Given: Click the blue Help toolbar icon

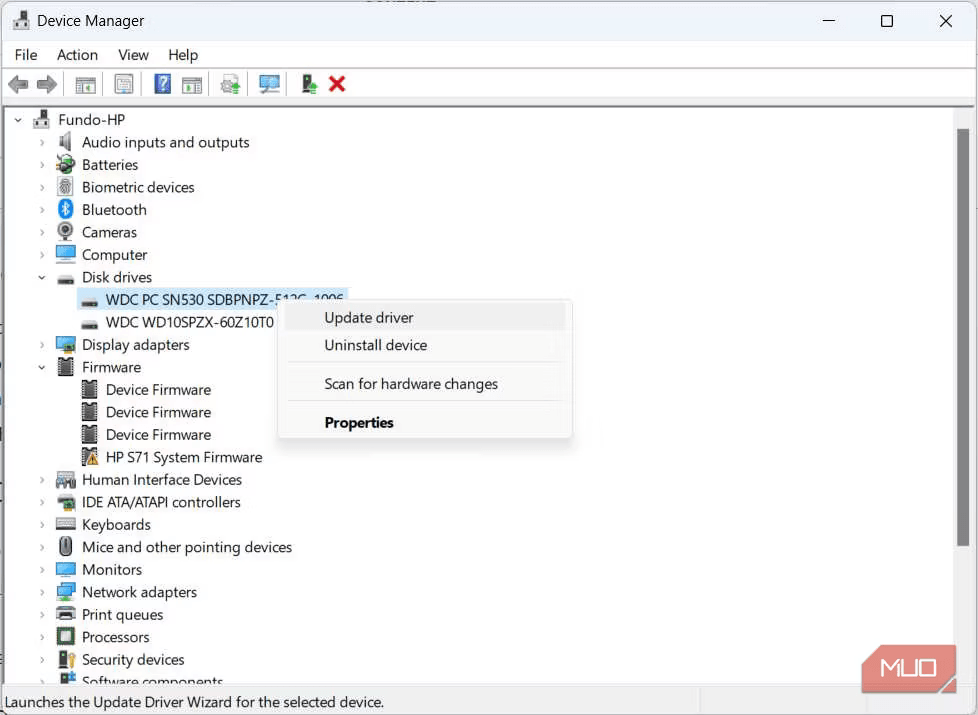Looking at the screenshot, I should coord(162,84).
